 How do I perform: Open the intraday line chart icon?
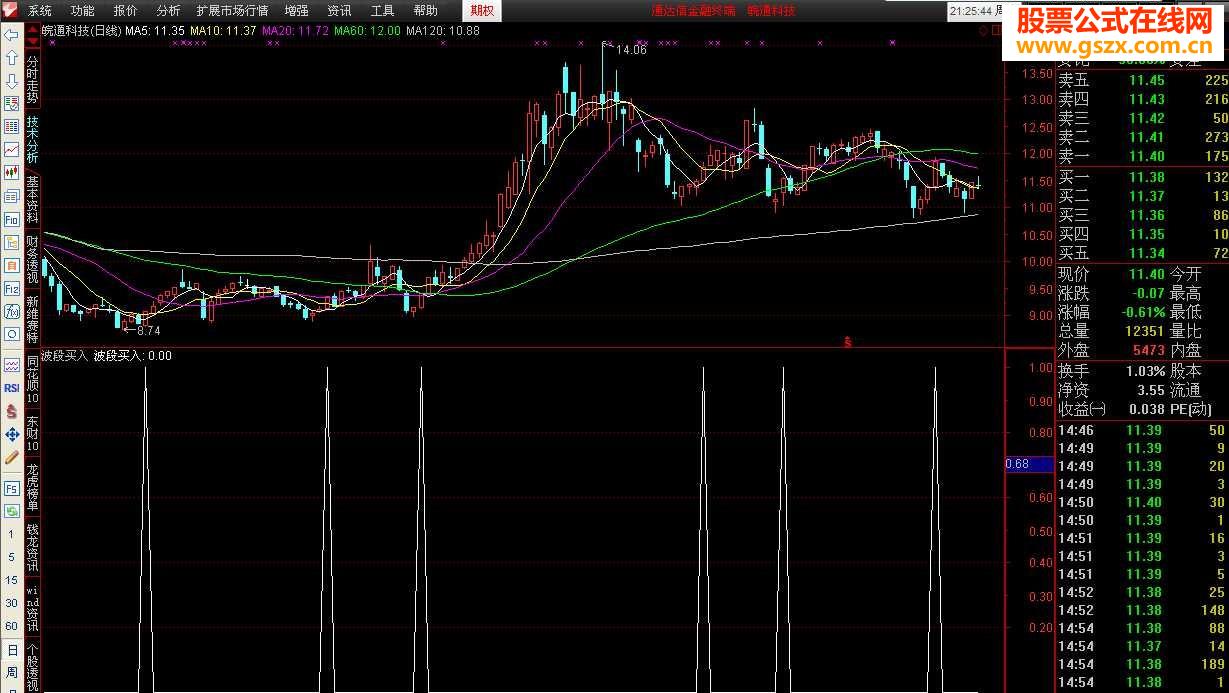point(12,150)
